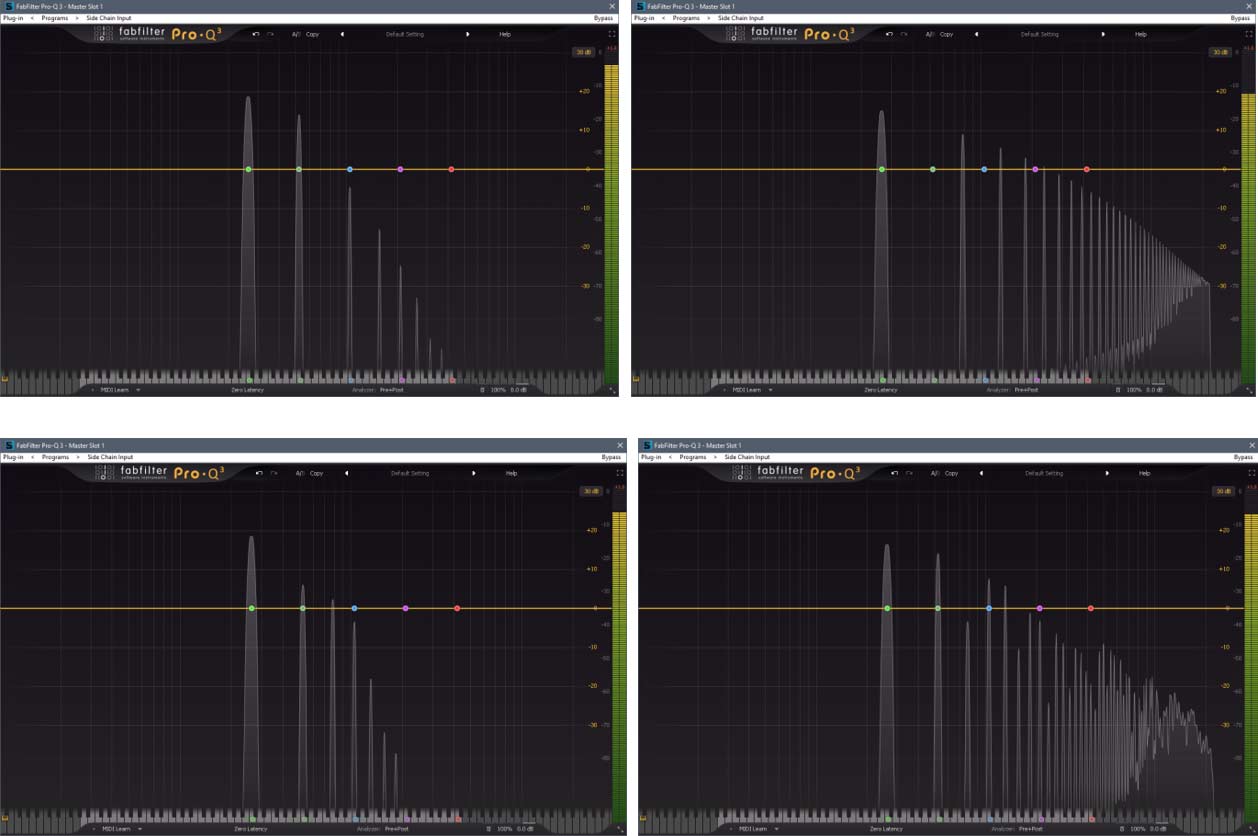Viewport: 1258px width, 836px height.
Task: Select Side Chain Input in the bottom-right window
Action: tap(748, 457)
